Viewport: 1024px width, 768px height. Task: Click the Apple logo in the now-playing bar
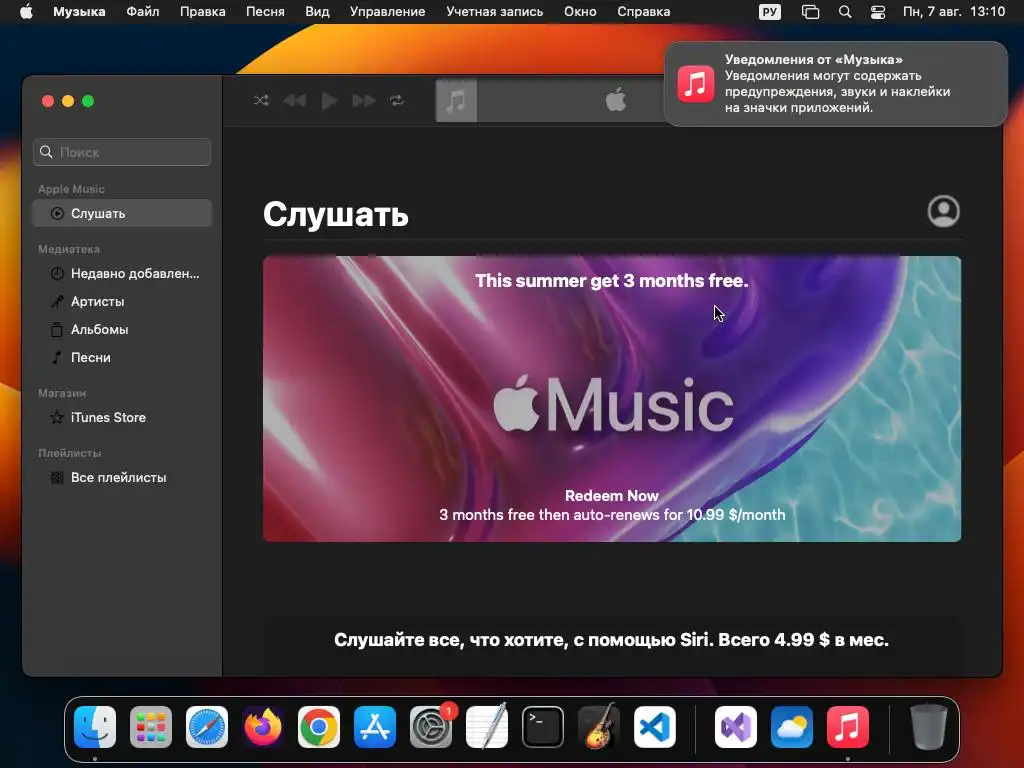click(x=616, y=100)
